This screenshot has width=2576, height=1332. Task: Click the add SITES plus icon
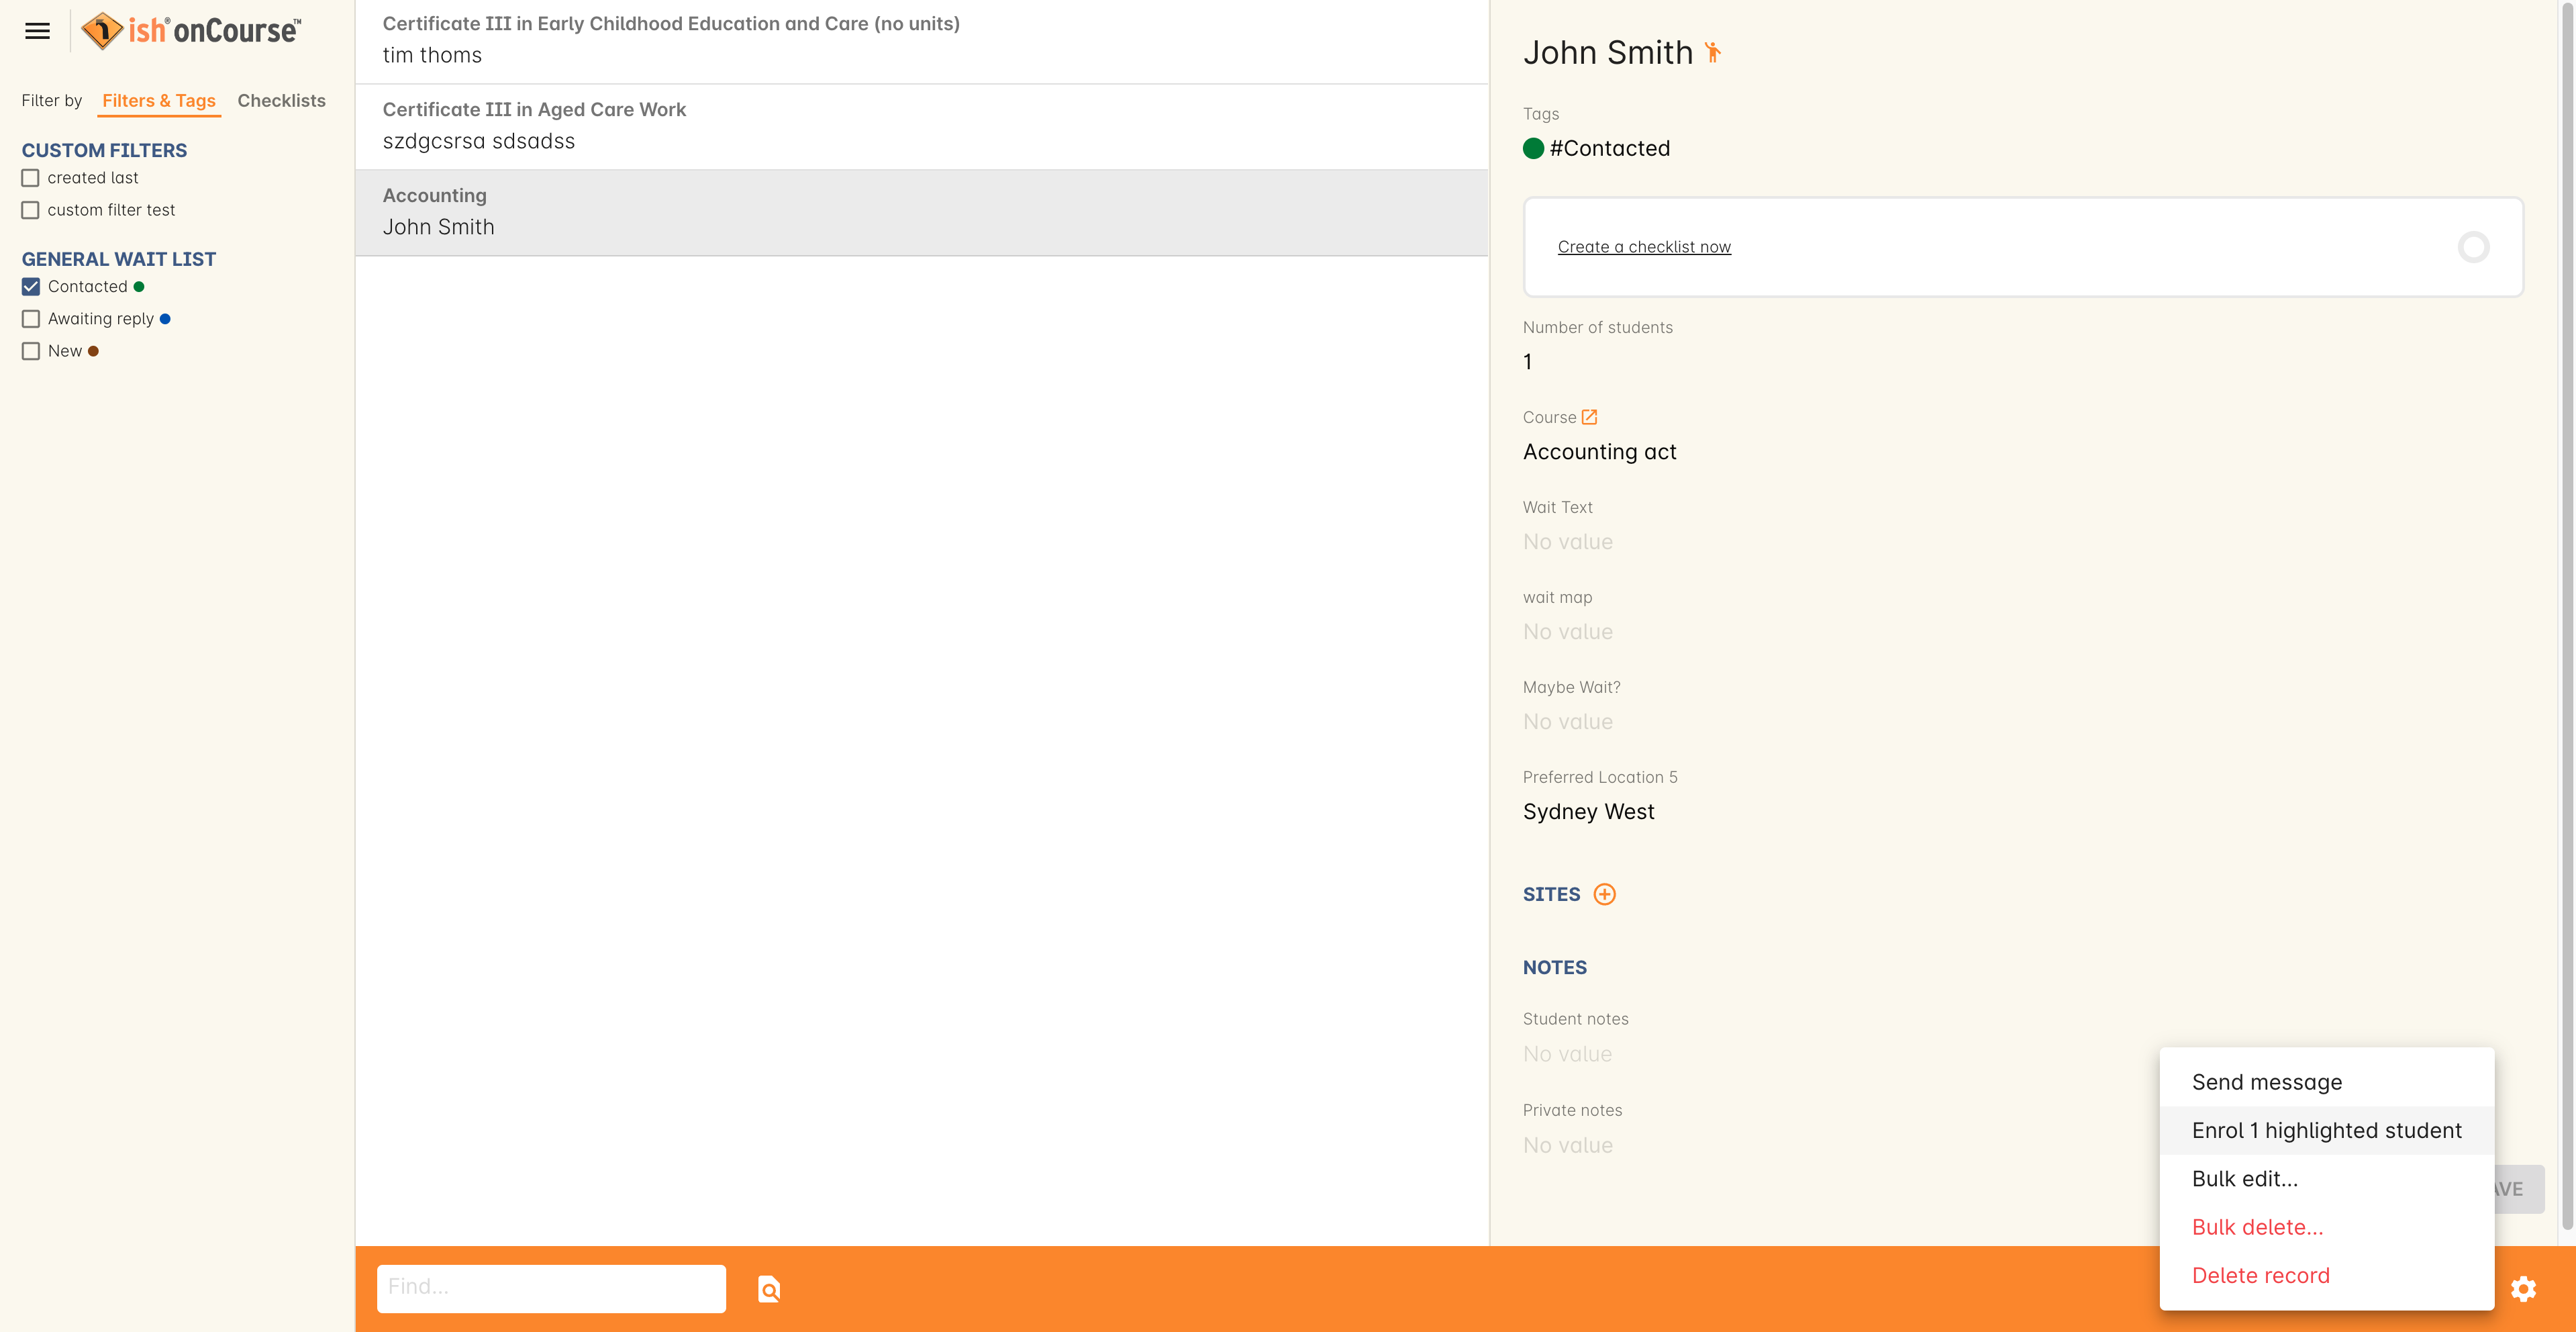tap(1603, 894)
